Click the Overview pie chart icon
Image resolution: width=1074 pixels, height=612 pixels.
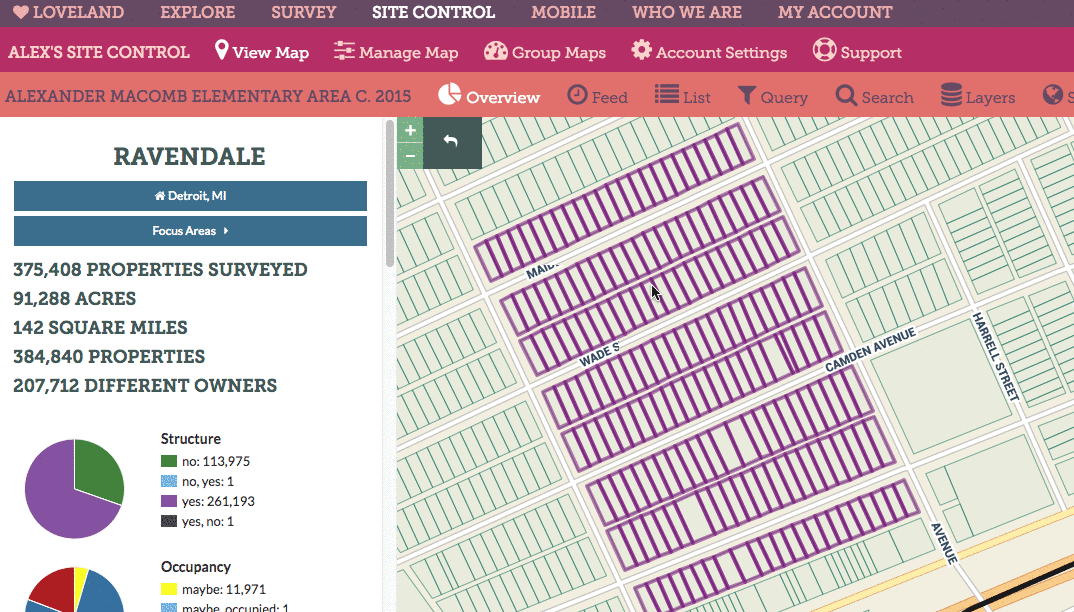tap(449, 95)
